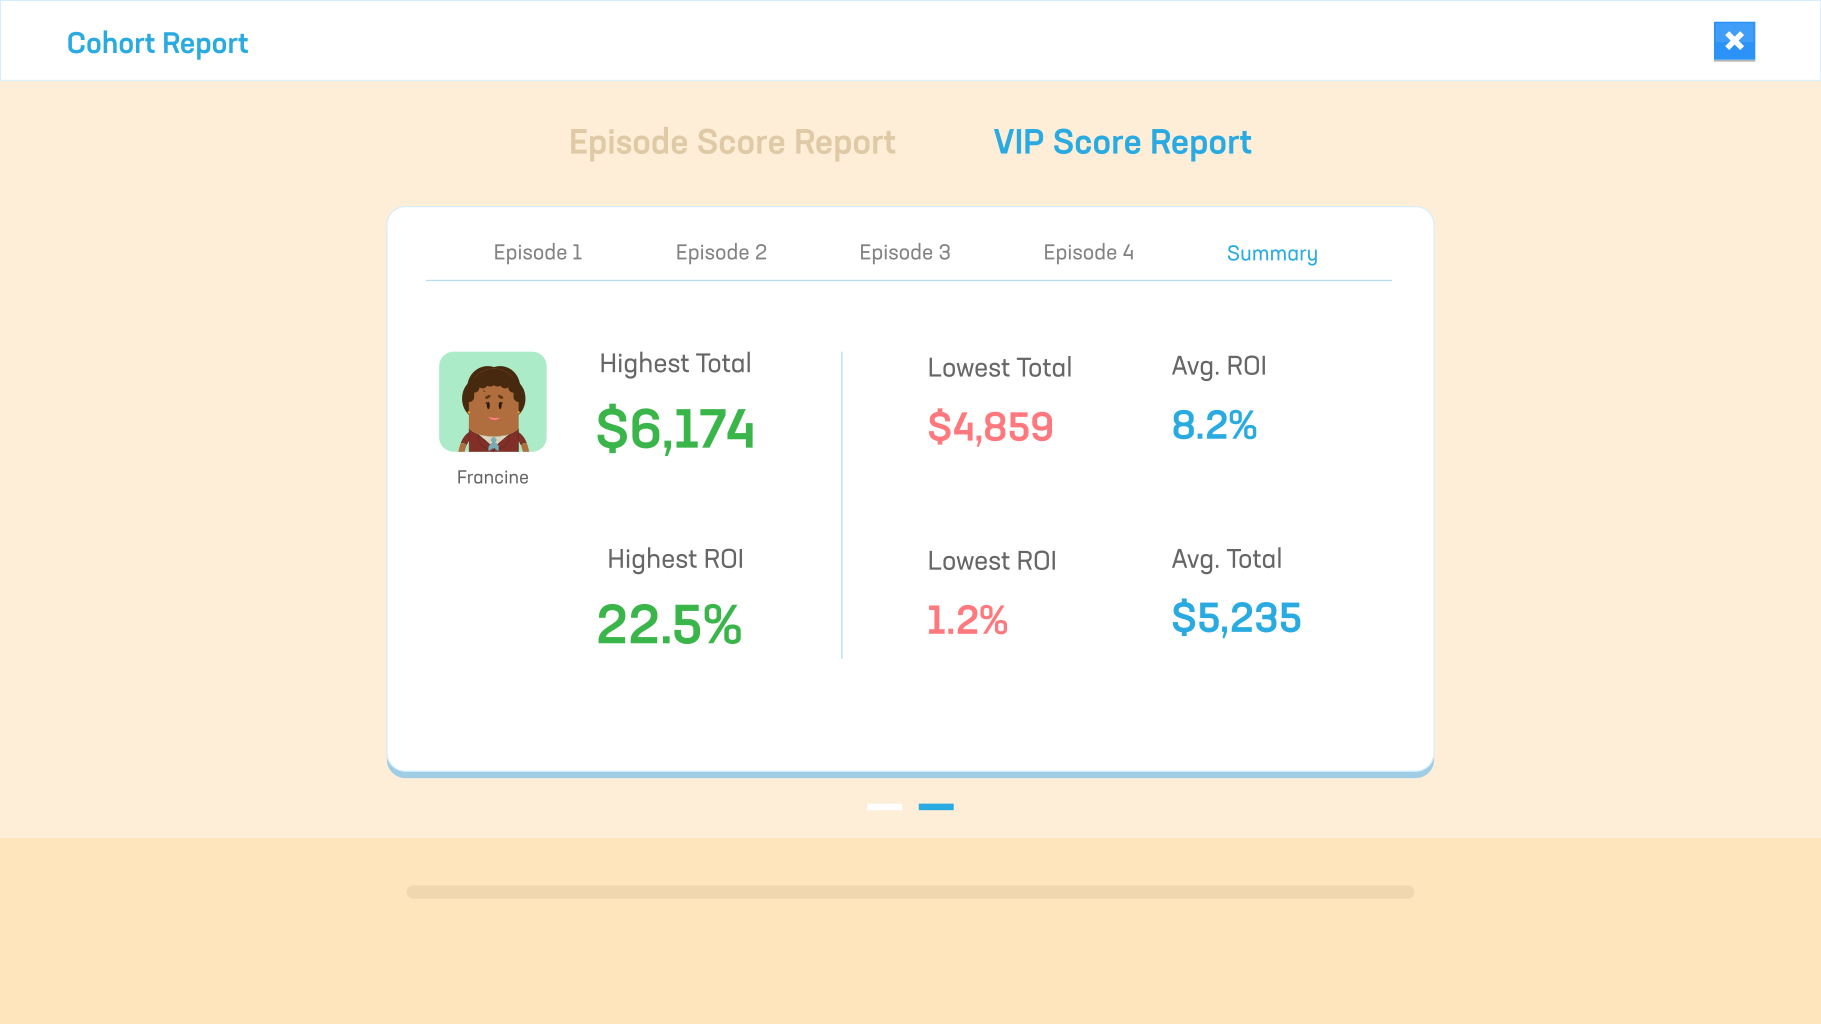Click the Francine name label

[492, 477]
